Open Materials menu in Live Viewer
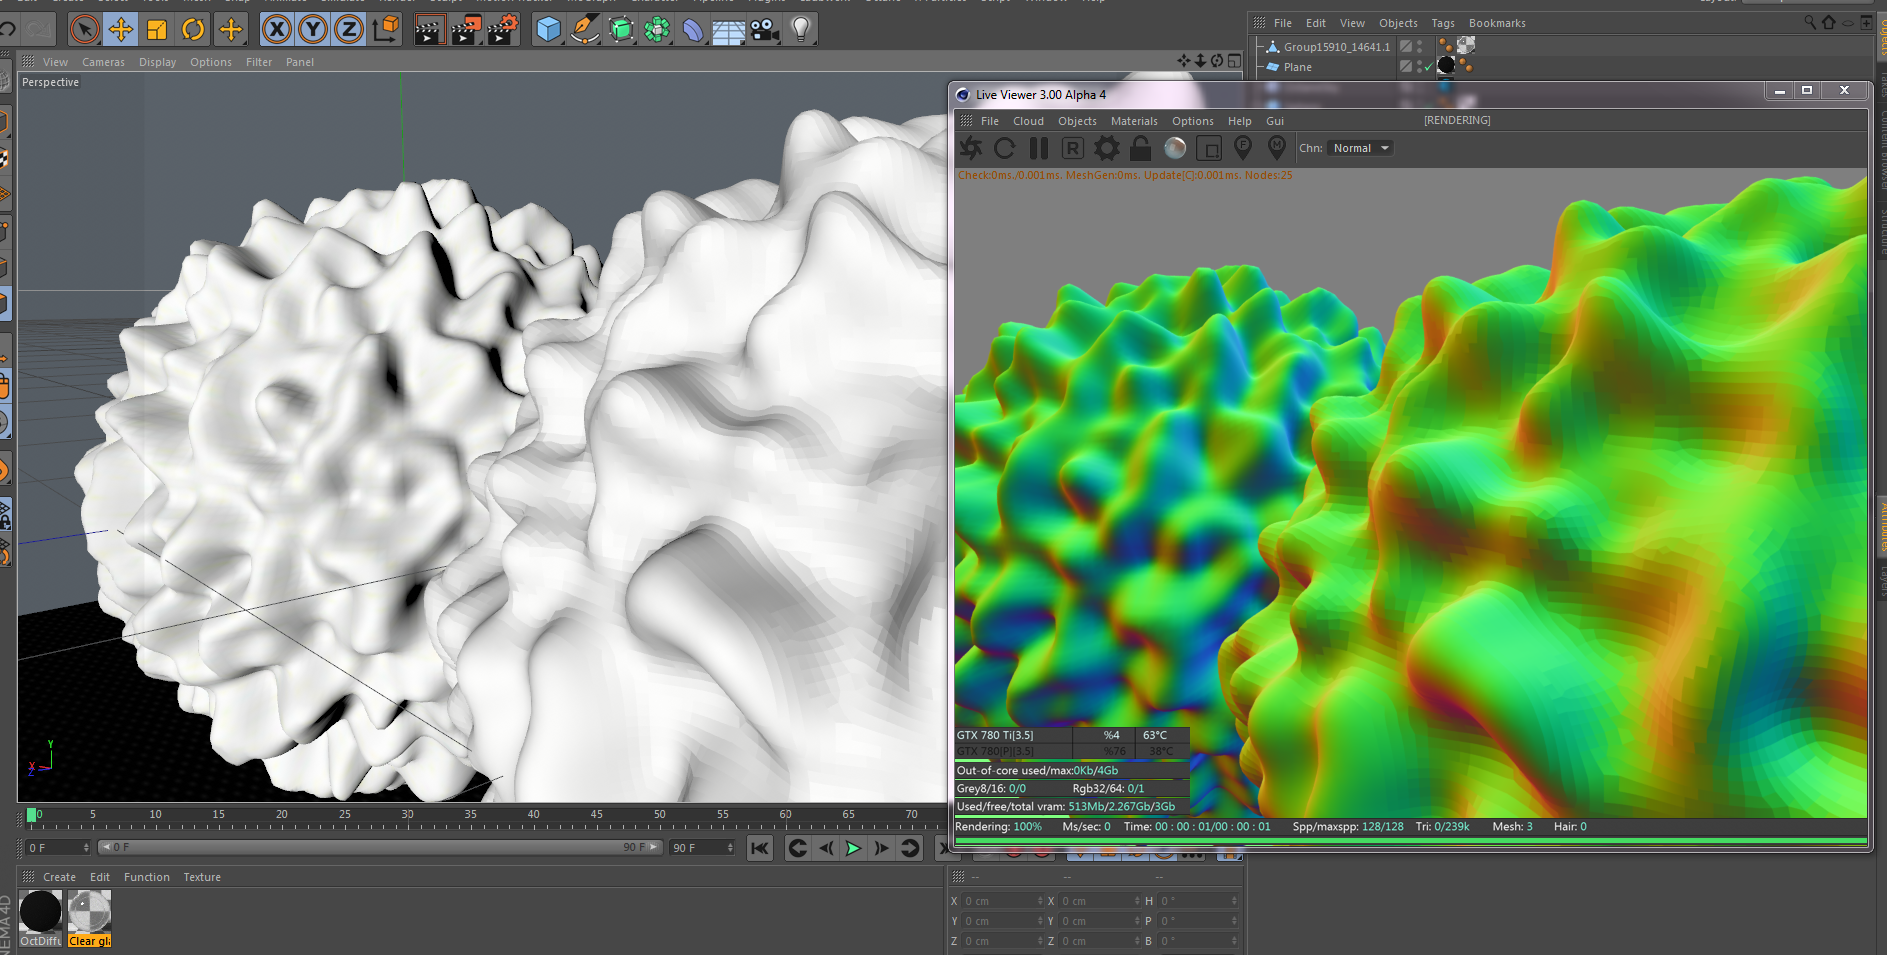Screen dimensions: 1887x955 click(x=1134, y=121)
